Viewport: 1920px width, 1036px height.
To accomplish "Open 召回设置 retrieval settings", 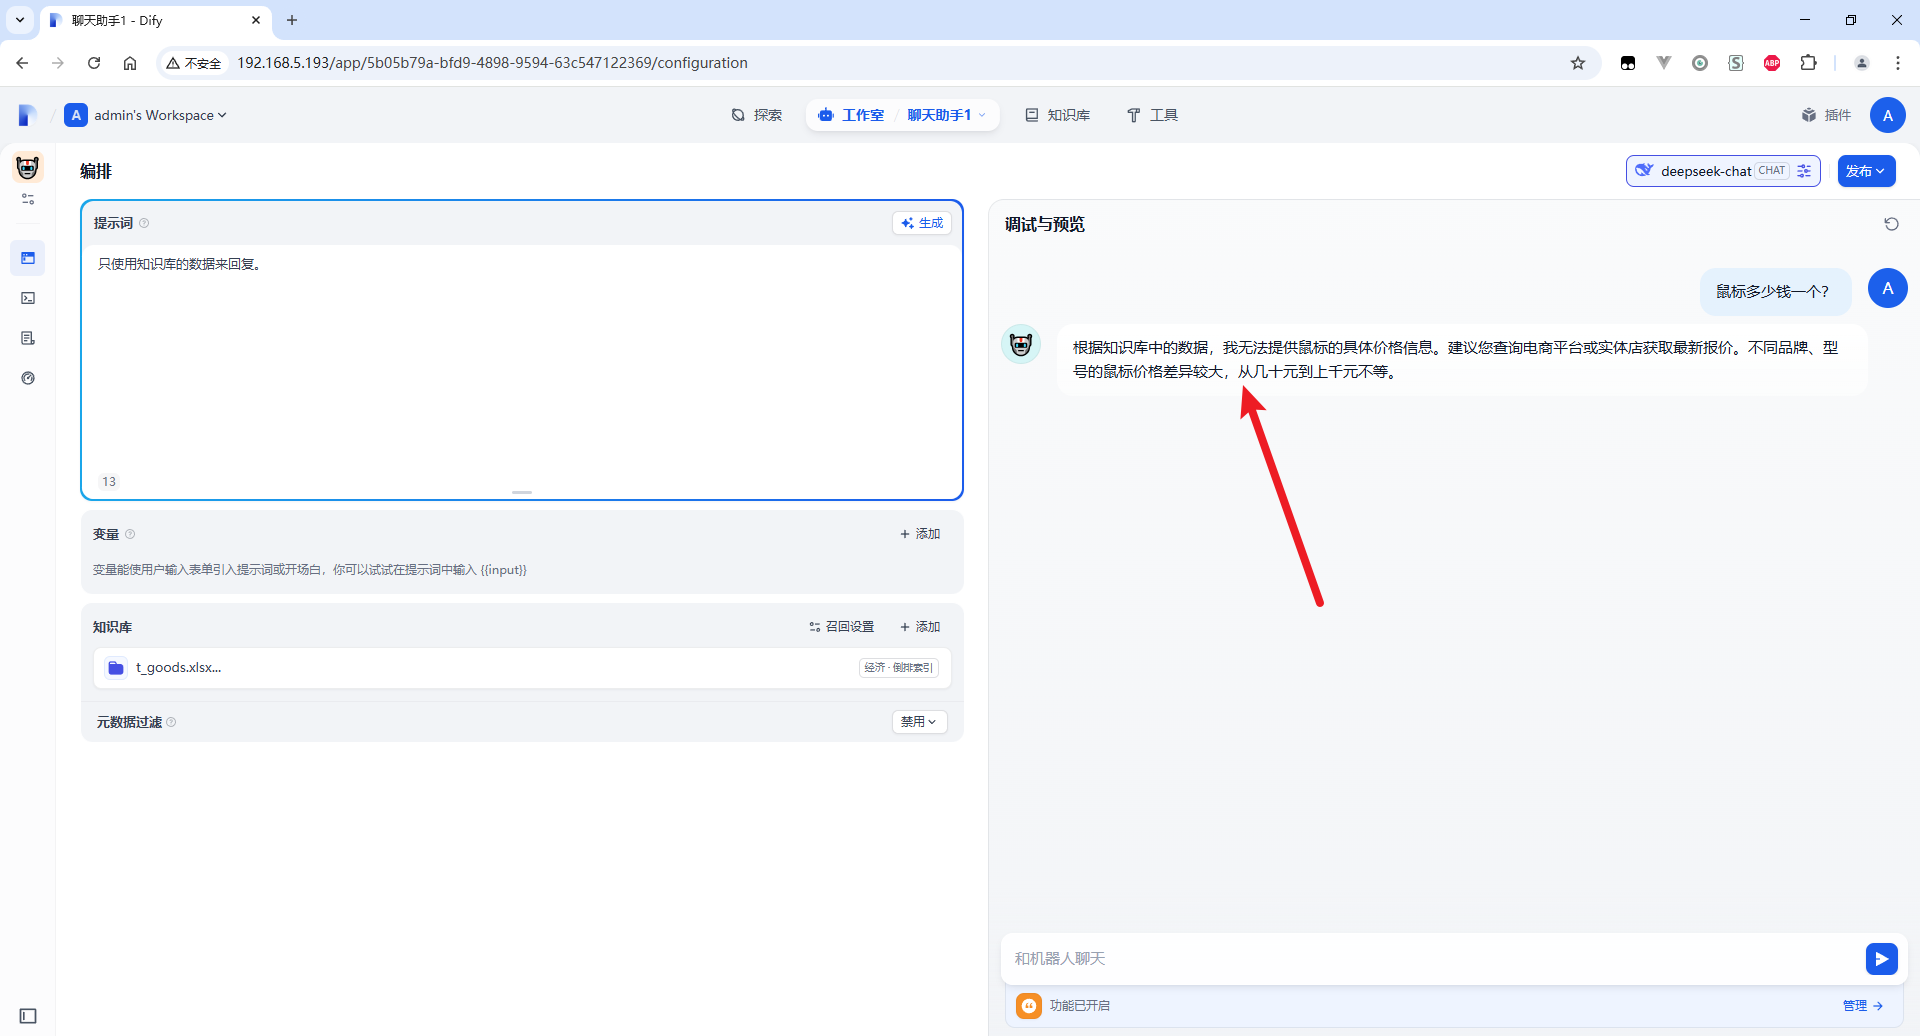I will click(x=842, y=627).
